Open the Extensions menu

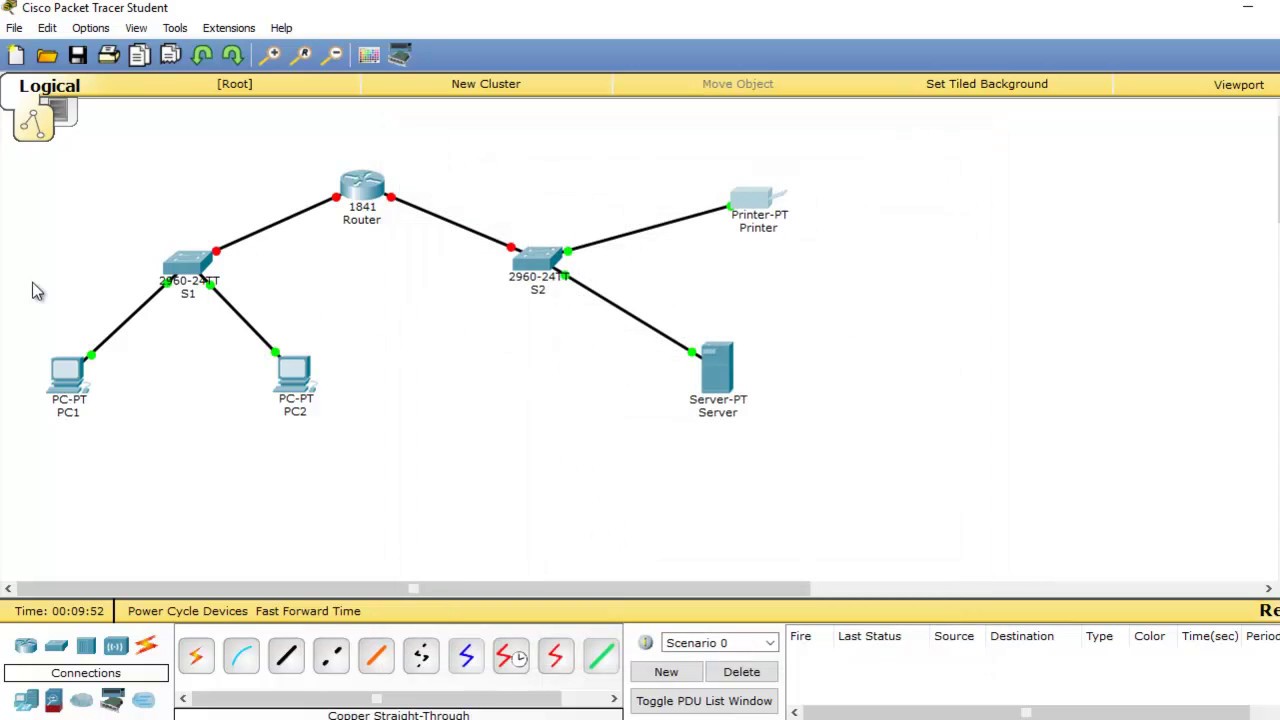pos(229,28)
